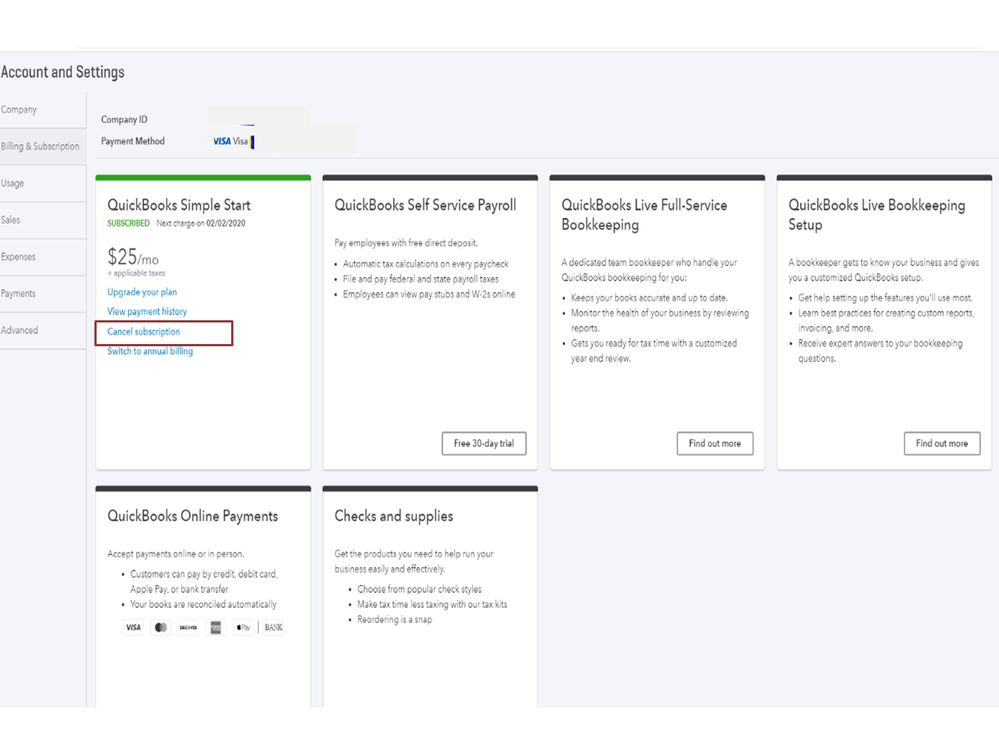Screen dimensions: 999x749
Task: Click the American Express card icon
Action: coord(215,628)
